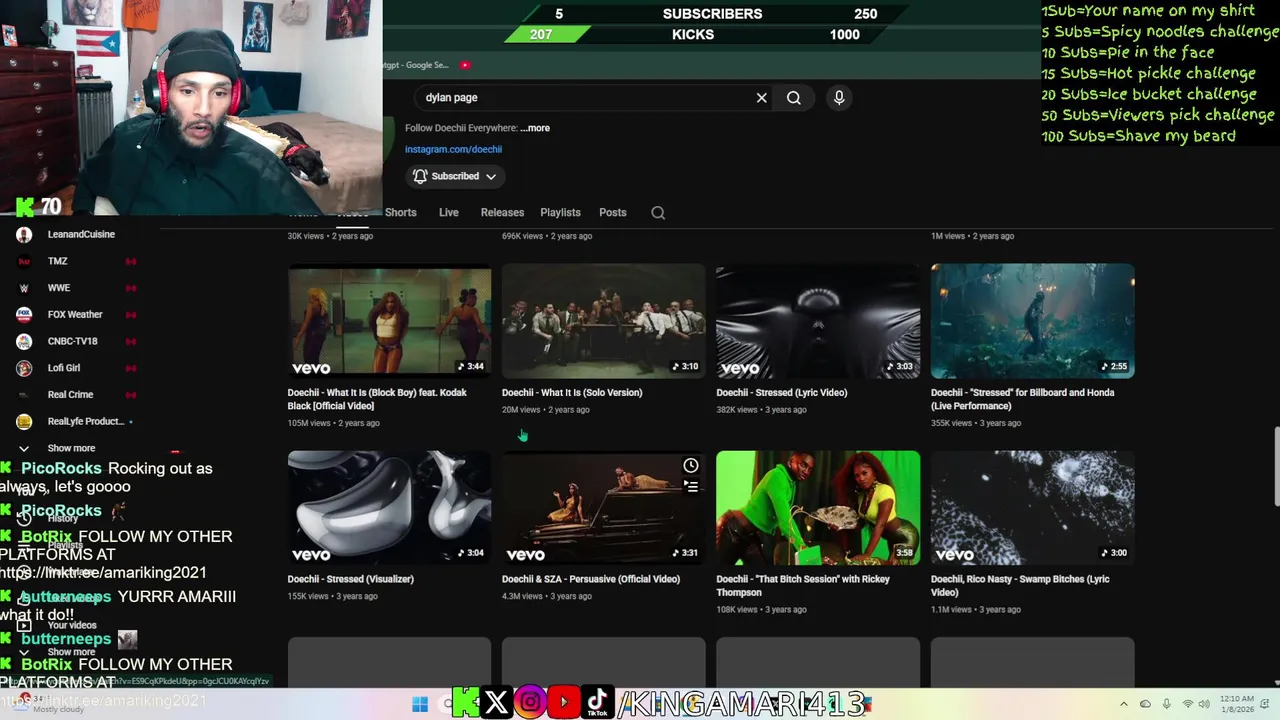Viewport: 1280px width, 720px height.
Task: Switch to the Shorts tab
Action: [400, 212]
